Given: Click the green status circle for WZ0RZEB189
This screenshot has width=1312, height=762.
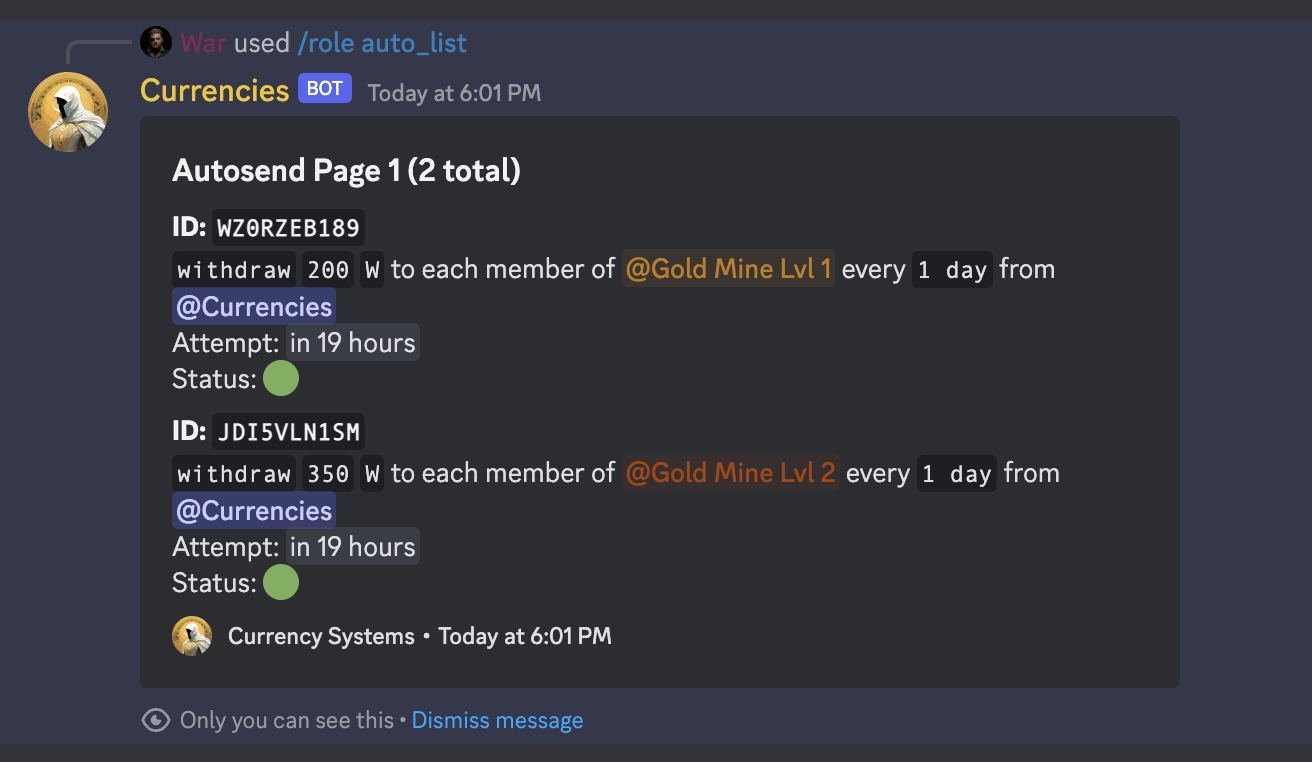Looking at the screenshot, I should point(281,379).
